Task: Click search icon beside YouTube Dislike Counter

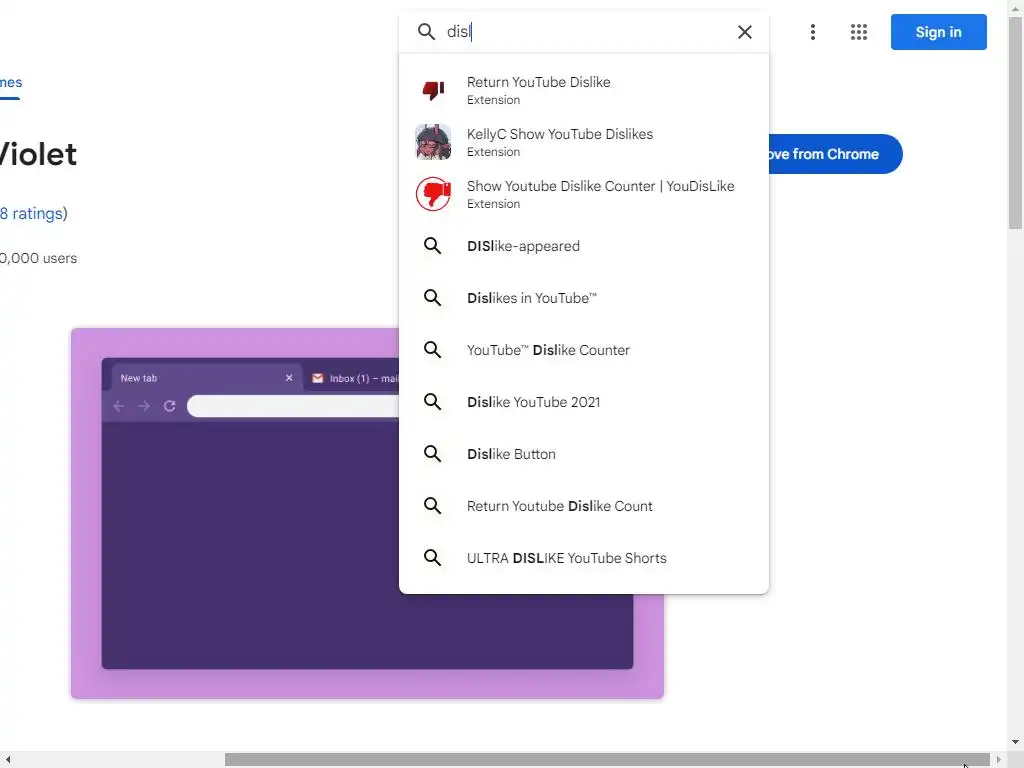Action: pyautogui.click(x=432, y=349)
